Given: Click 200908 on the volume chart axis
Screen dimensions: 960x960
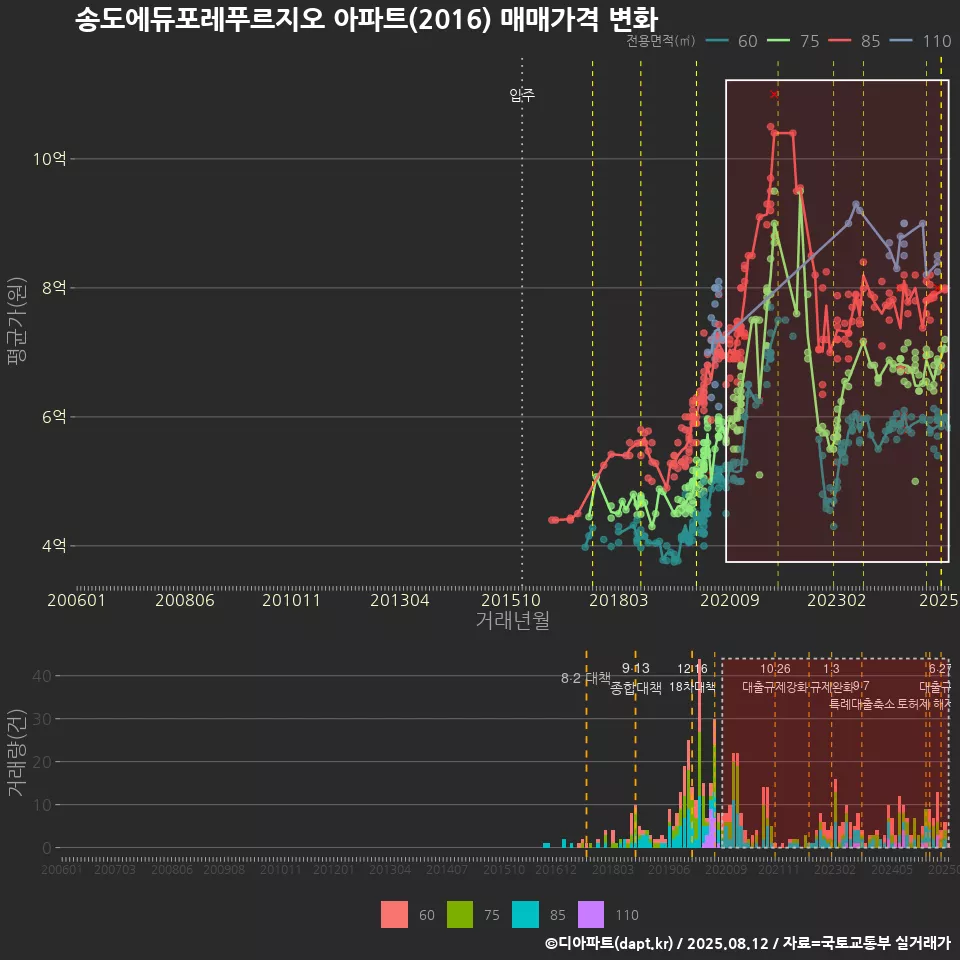Looking at the screenshot, I should (224, 869).
